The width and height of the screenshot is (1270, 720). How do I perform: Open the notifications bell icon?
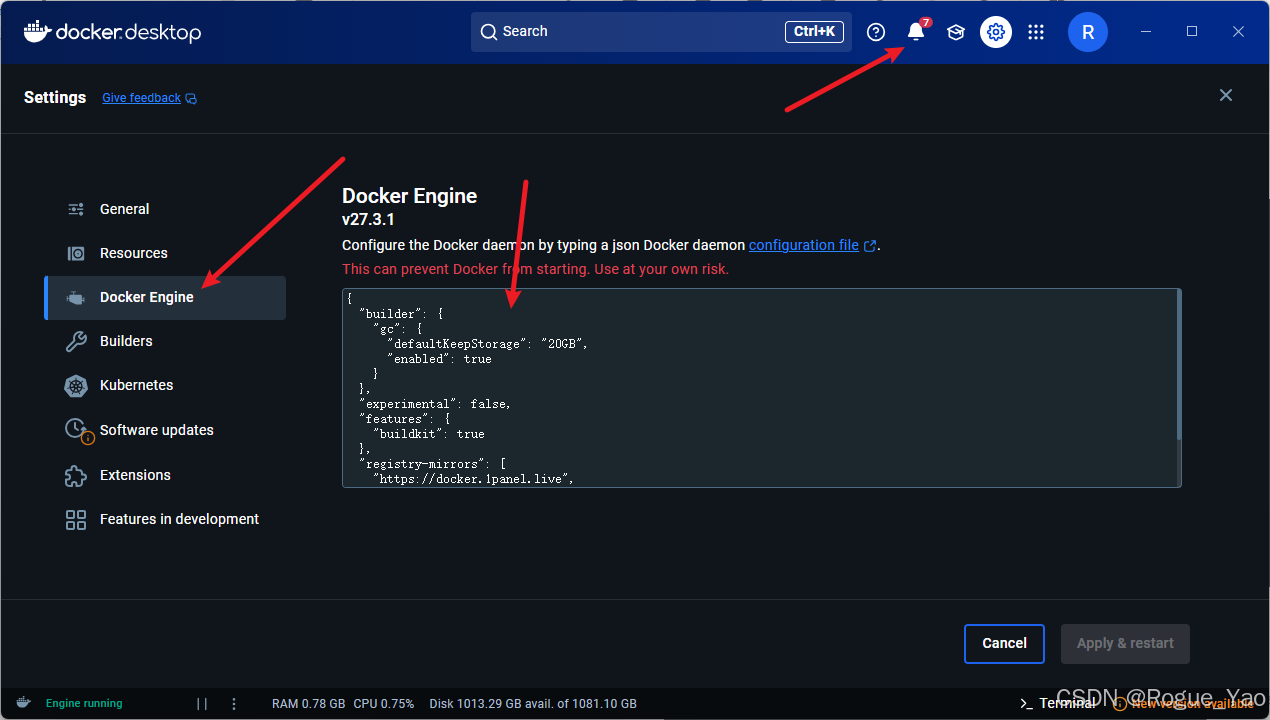(x=916, y=32)
